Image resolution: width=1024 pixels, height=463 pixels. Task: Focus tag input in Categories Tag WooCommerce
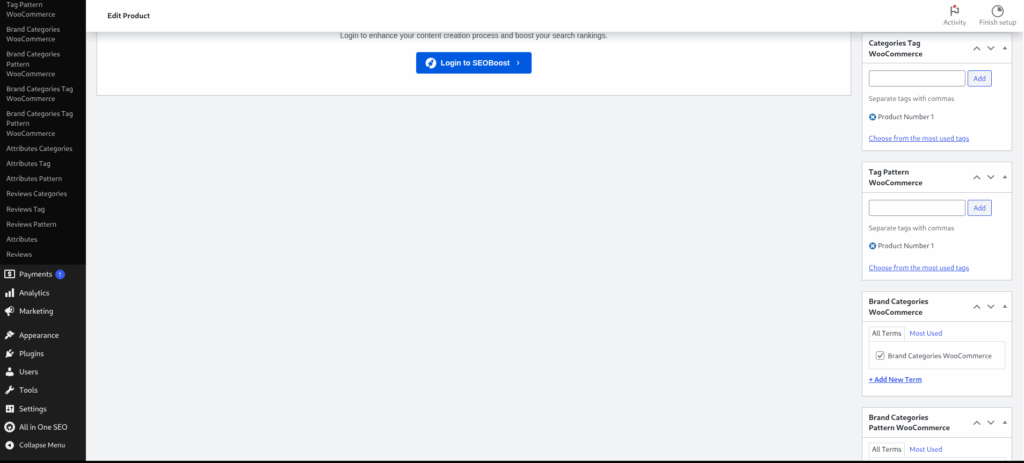pos(917,78)
